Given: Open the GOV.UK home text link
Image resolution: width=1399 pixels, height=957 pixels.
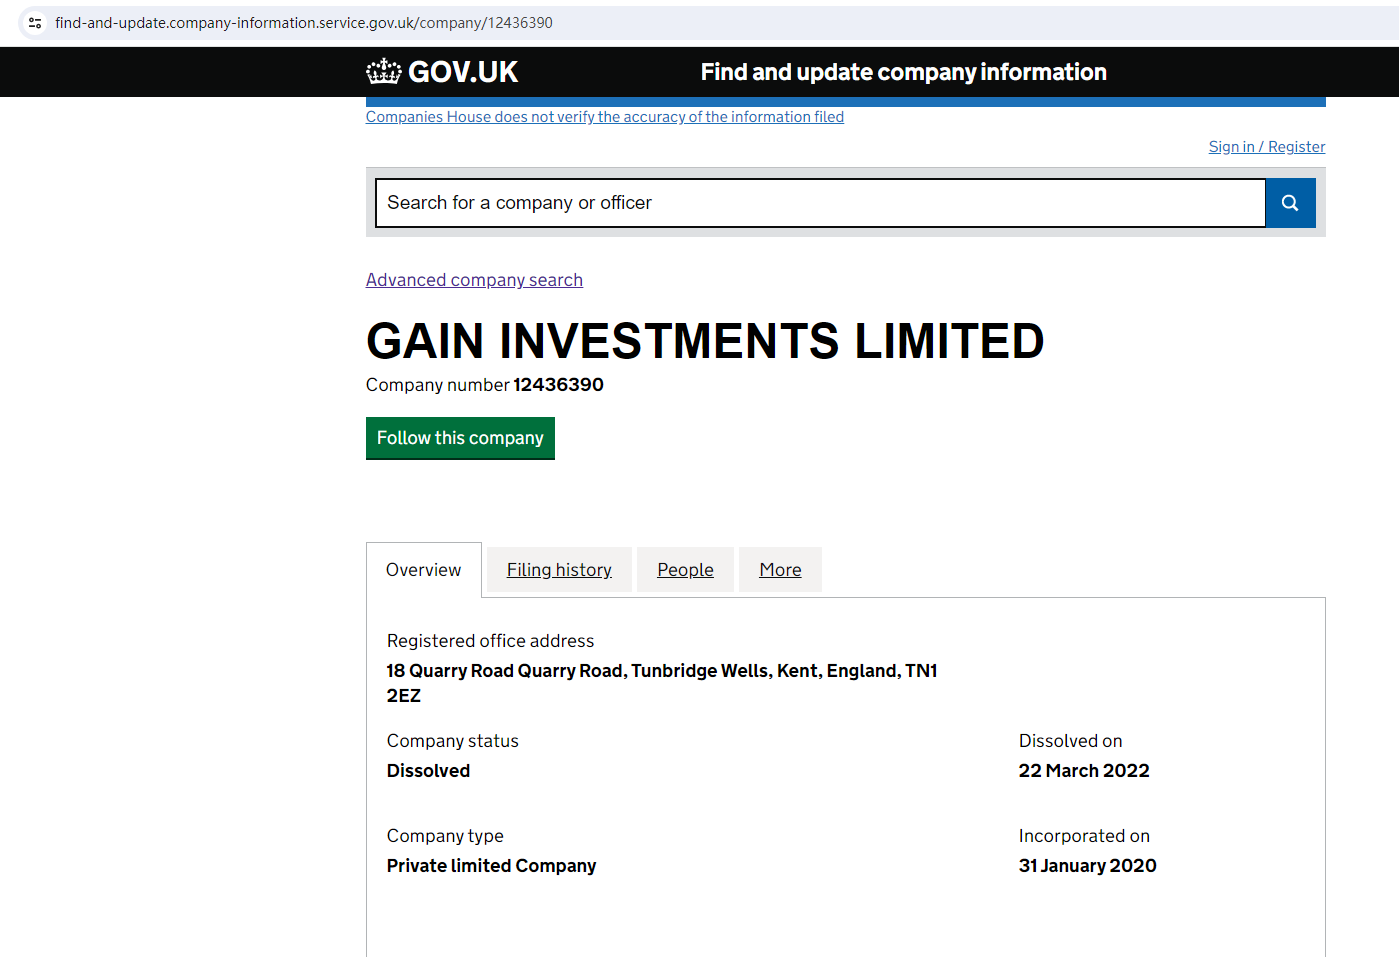Looking at the screenshot, I should click(x=463, y=72).
